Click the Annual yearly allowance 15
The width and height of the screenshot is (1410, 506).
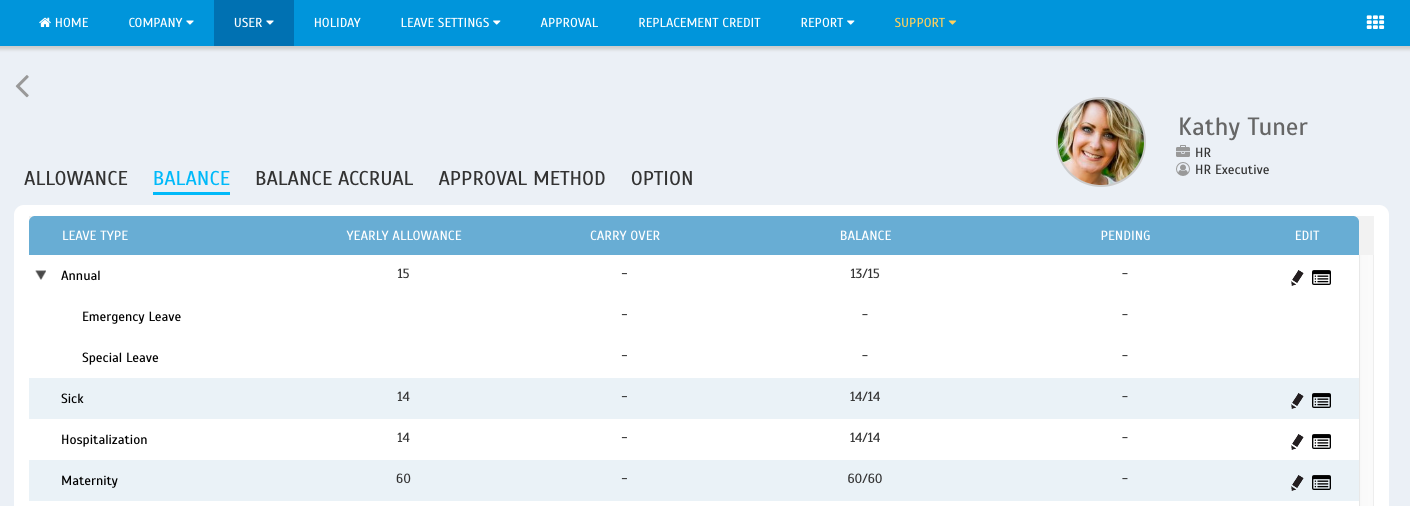(x=403, y=273)
